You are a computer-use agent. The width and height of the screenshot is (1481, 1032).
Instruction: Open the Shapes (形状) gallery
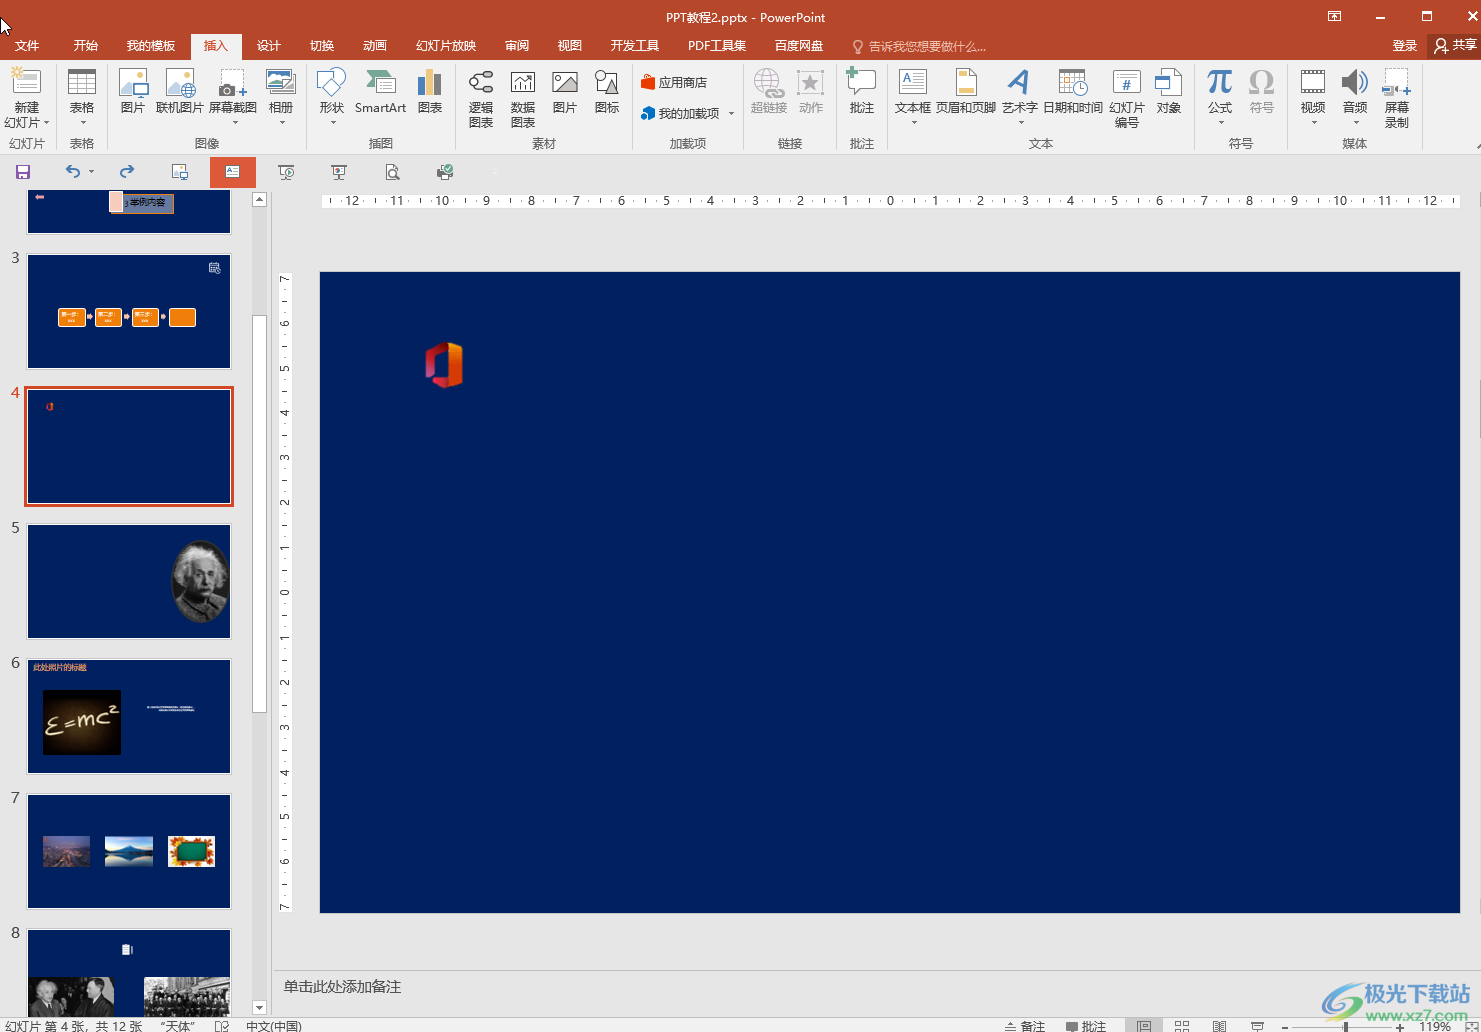(331, 96)
